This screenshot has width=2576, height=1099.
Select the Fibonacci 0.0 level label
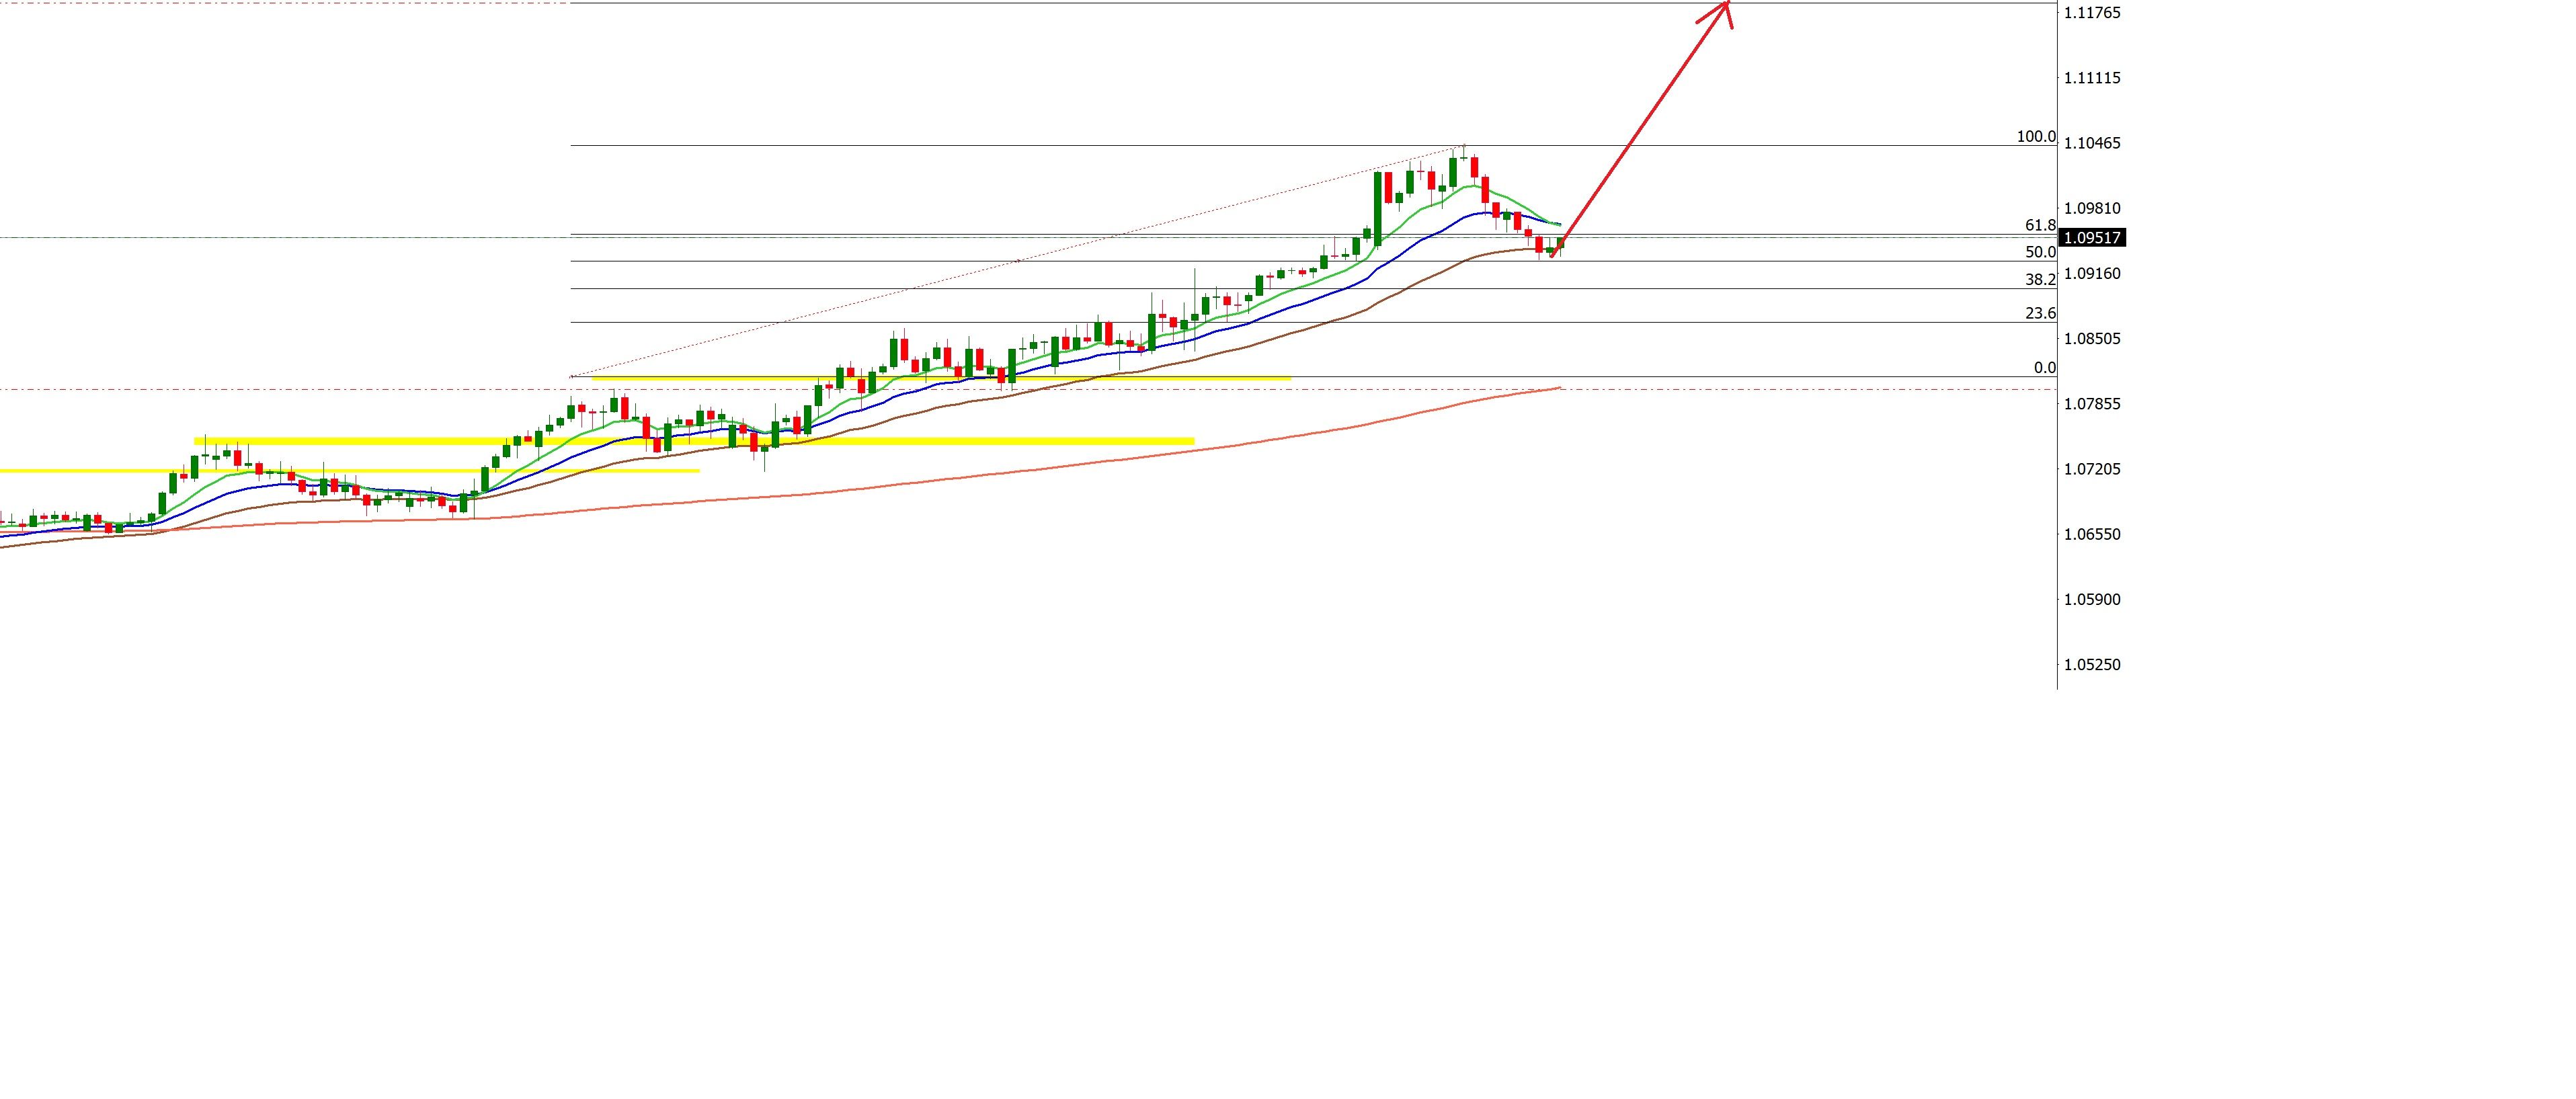tap(2045, 368)
